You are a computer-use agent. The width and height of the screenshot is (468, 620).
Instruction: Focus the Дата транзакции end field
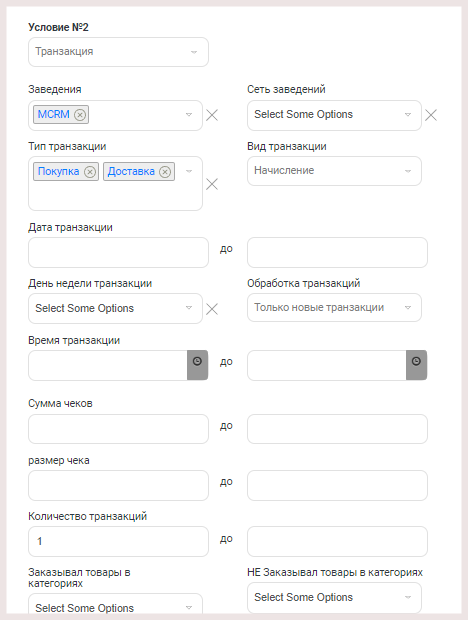coord(337,252)
